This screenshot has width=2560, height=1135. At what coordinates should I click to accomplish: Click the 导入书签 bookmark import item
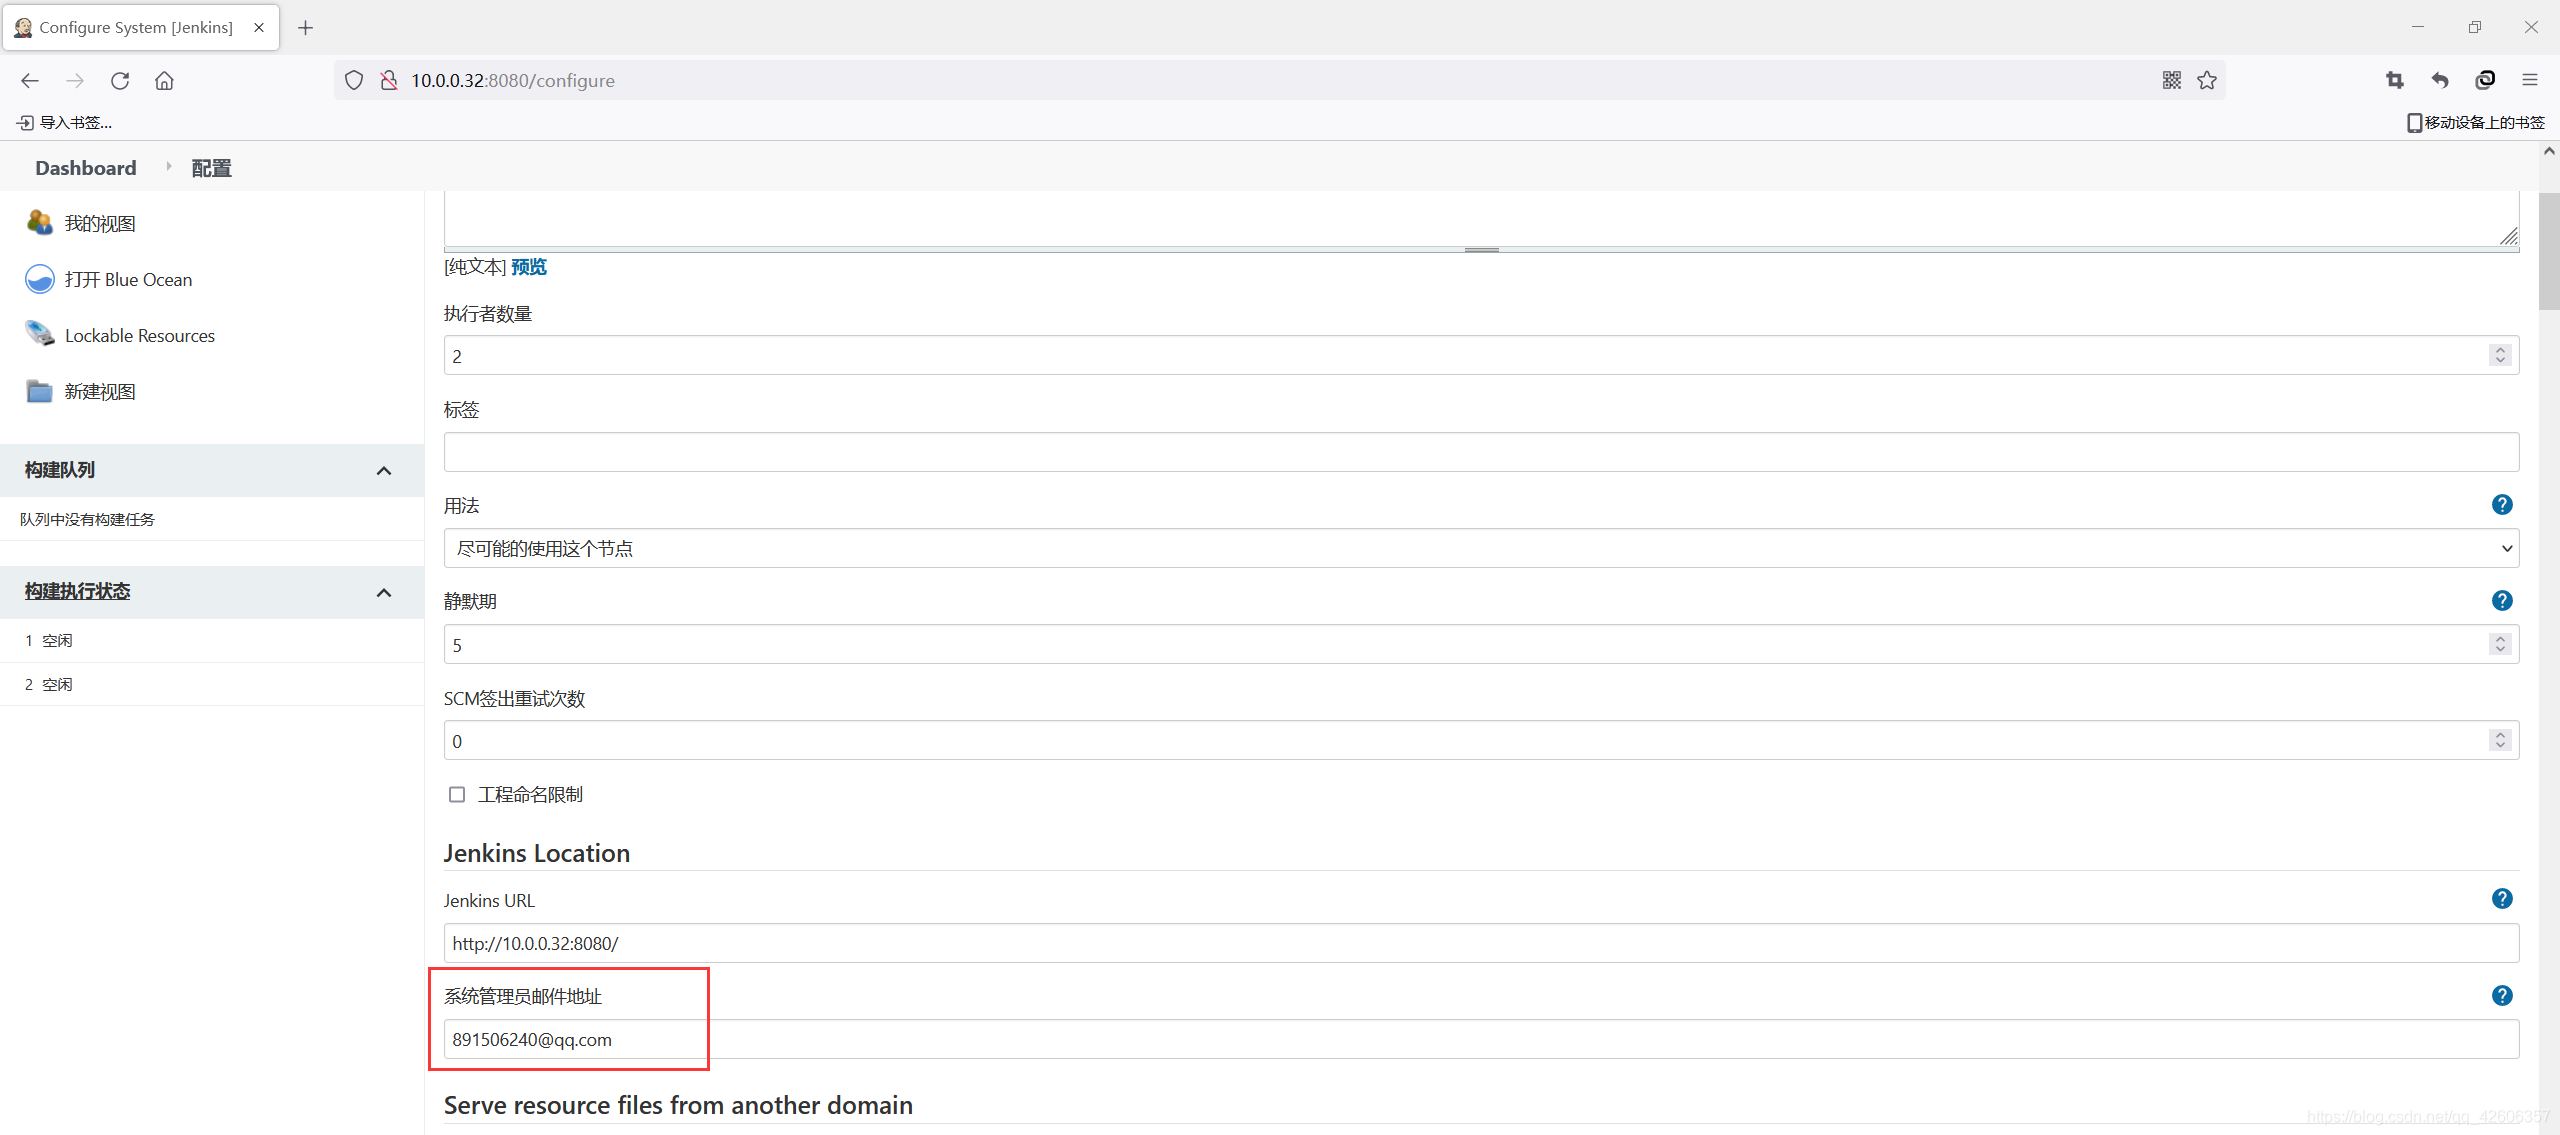click(x=65, y=122)
